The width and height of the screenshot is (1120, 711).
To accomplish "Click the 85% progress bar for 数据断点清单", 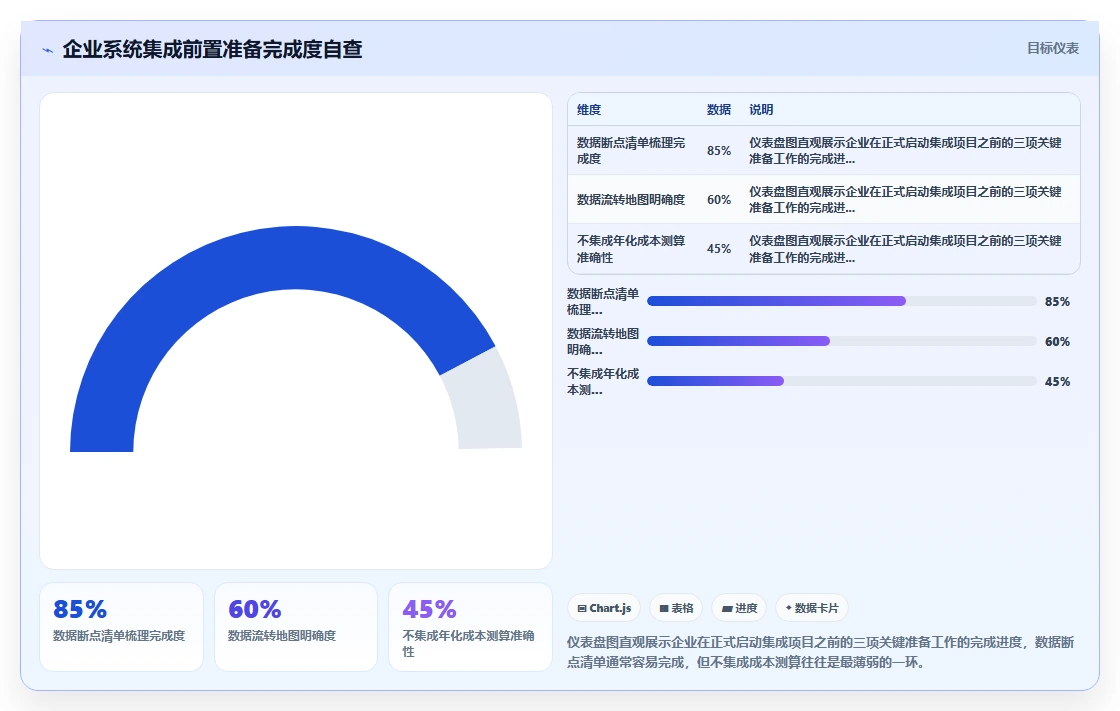I will pyautogui.click(x=841, y=302).
